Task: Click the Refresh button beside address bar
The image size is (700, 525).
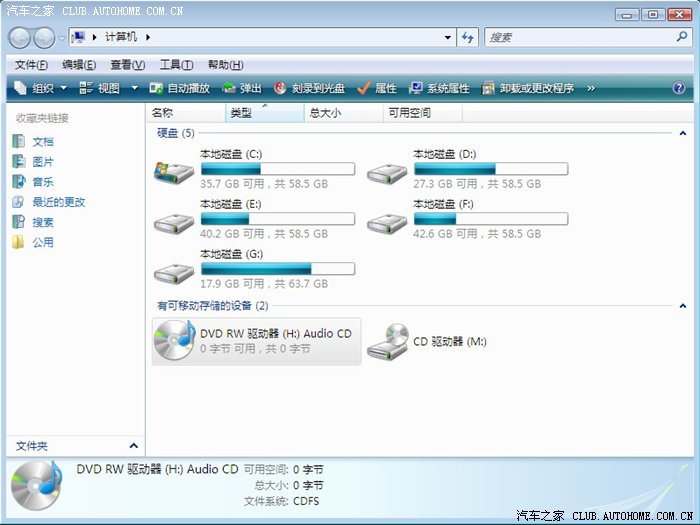Action: 467,38
